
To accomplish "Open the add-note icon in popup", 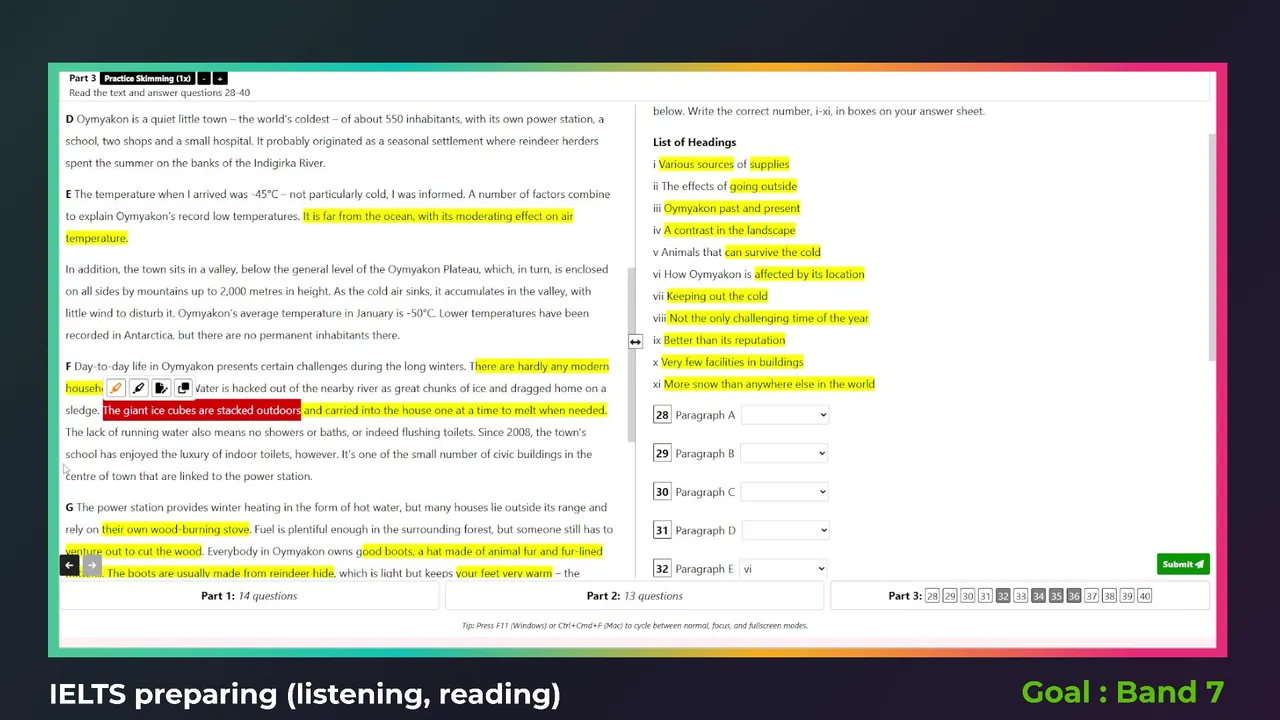I will click(x=161, y=388).
